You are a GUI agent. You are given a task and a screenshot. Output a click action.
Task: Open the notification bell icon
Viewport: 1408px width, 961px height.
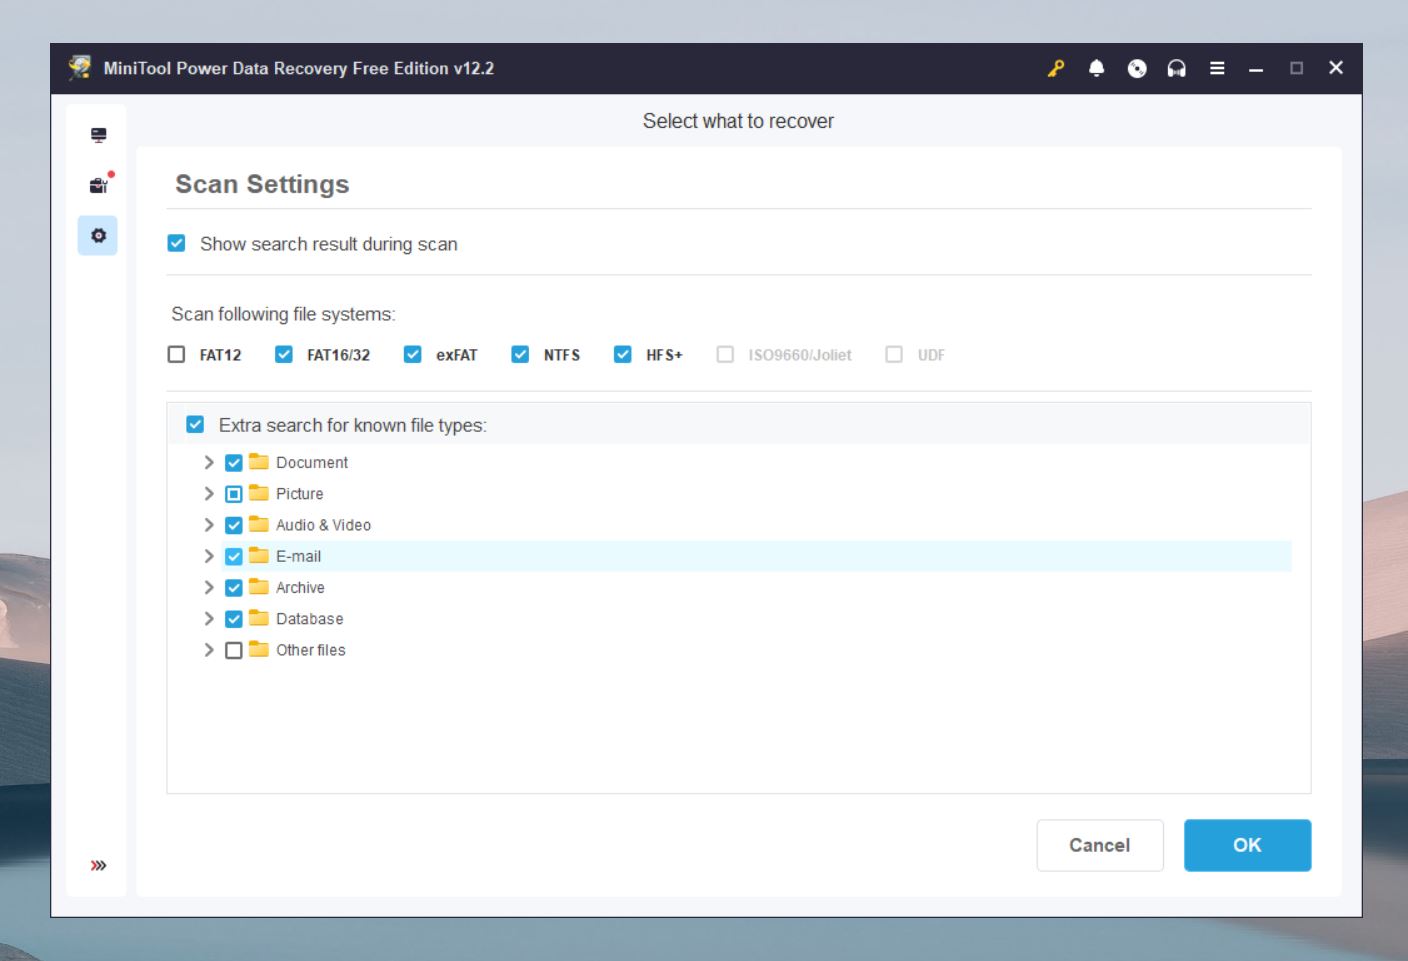point(1096,68)
